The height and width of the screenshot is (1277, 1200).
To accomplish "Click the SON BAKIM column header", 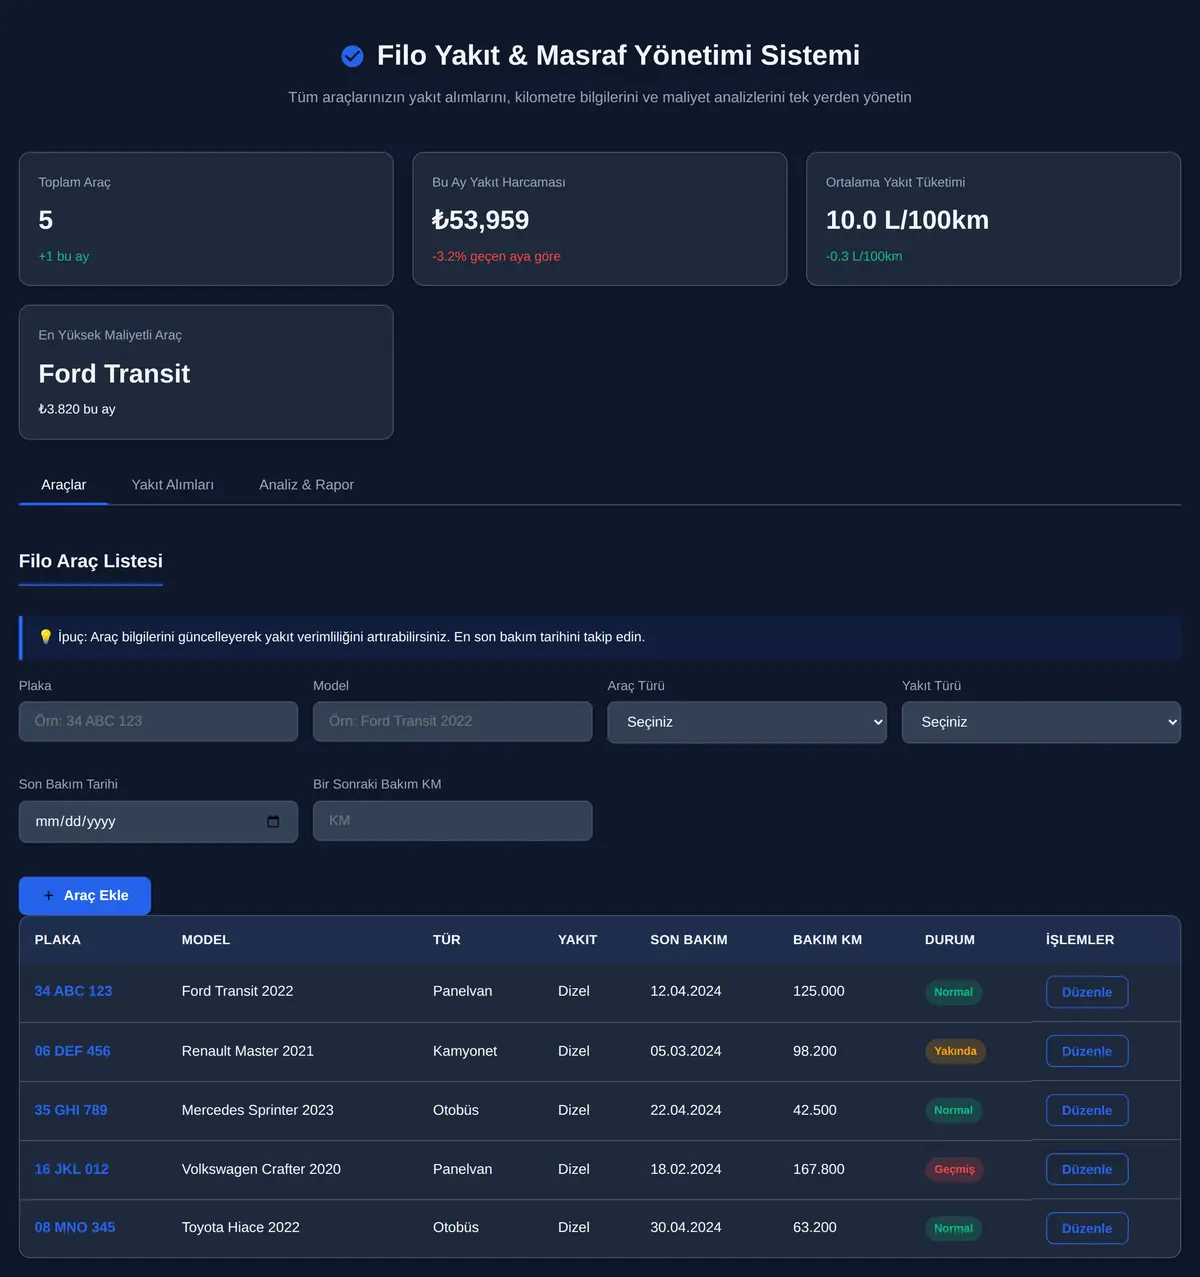I will [x=689, y=940].
